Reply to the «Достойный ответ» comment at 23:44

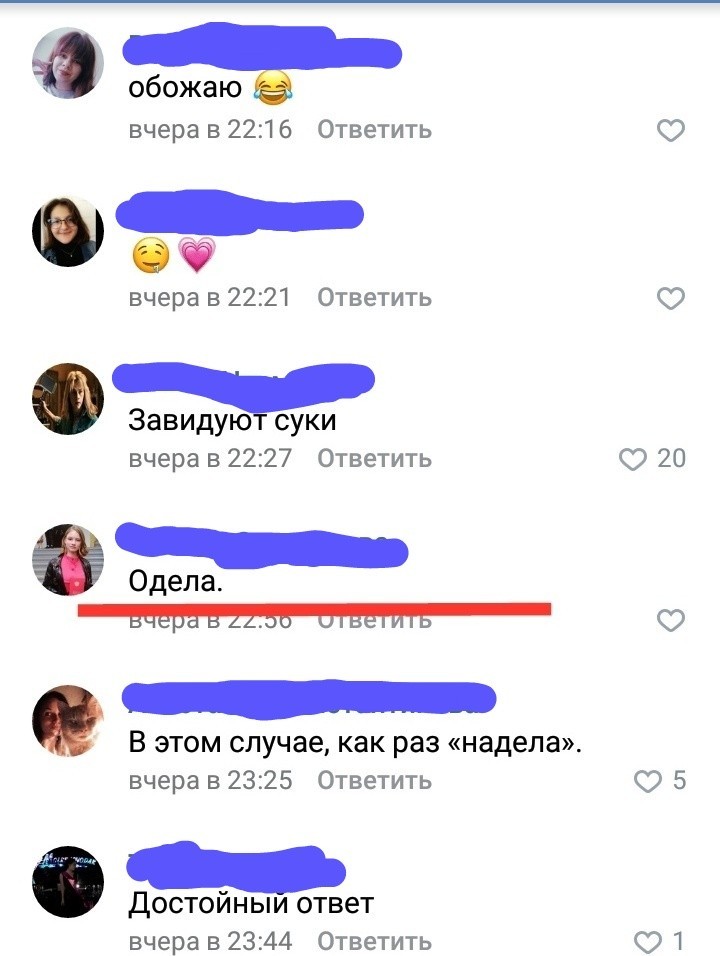374,941
